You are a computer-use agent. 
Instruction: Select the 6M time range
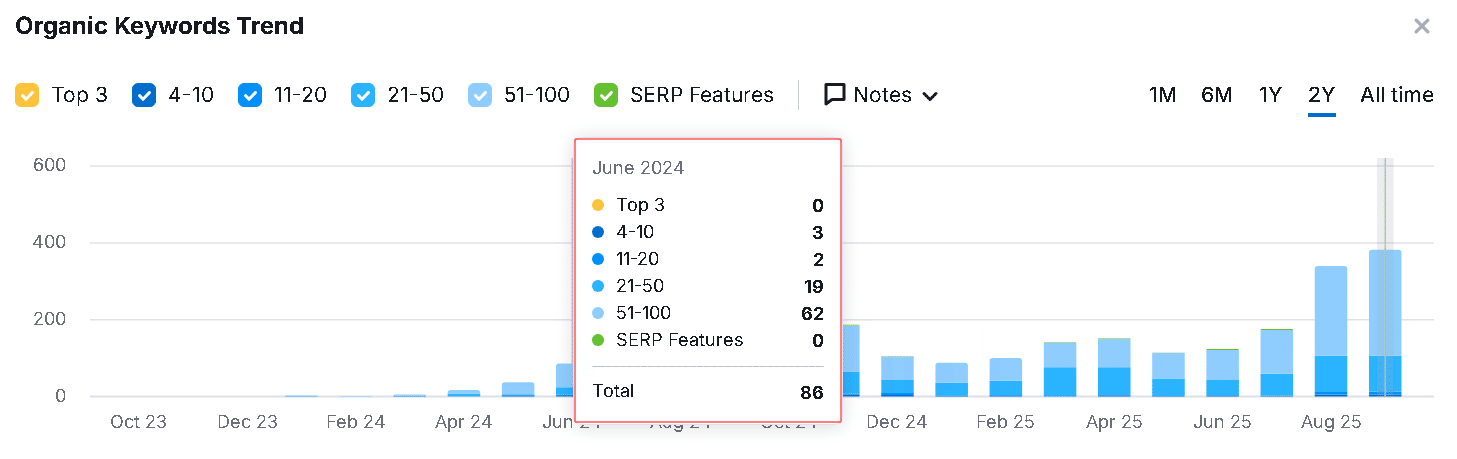pos(1216,95)
